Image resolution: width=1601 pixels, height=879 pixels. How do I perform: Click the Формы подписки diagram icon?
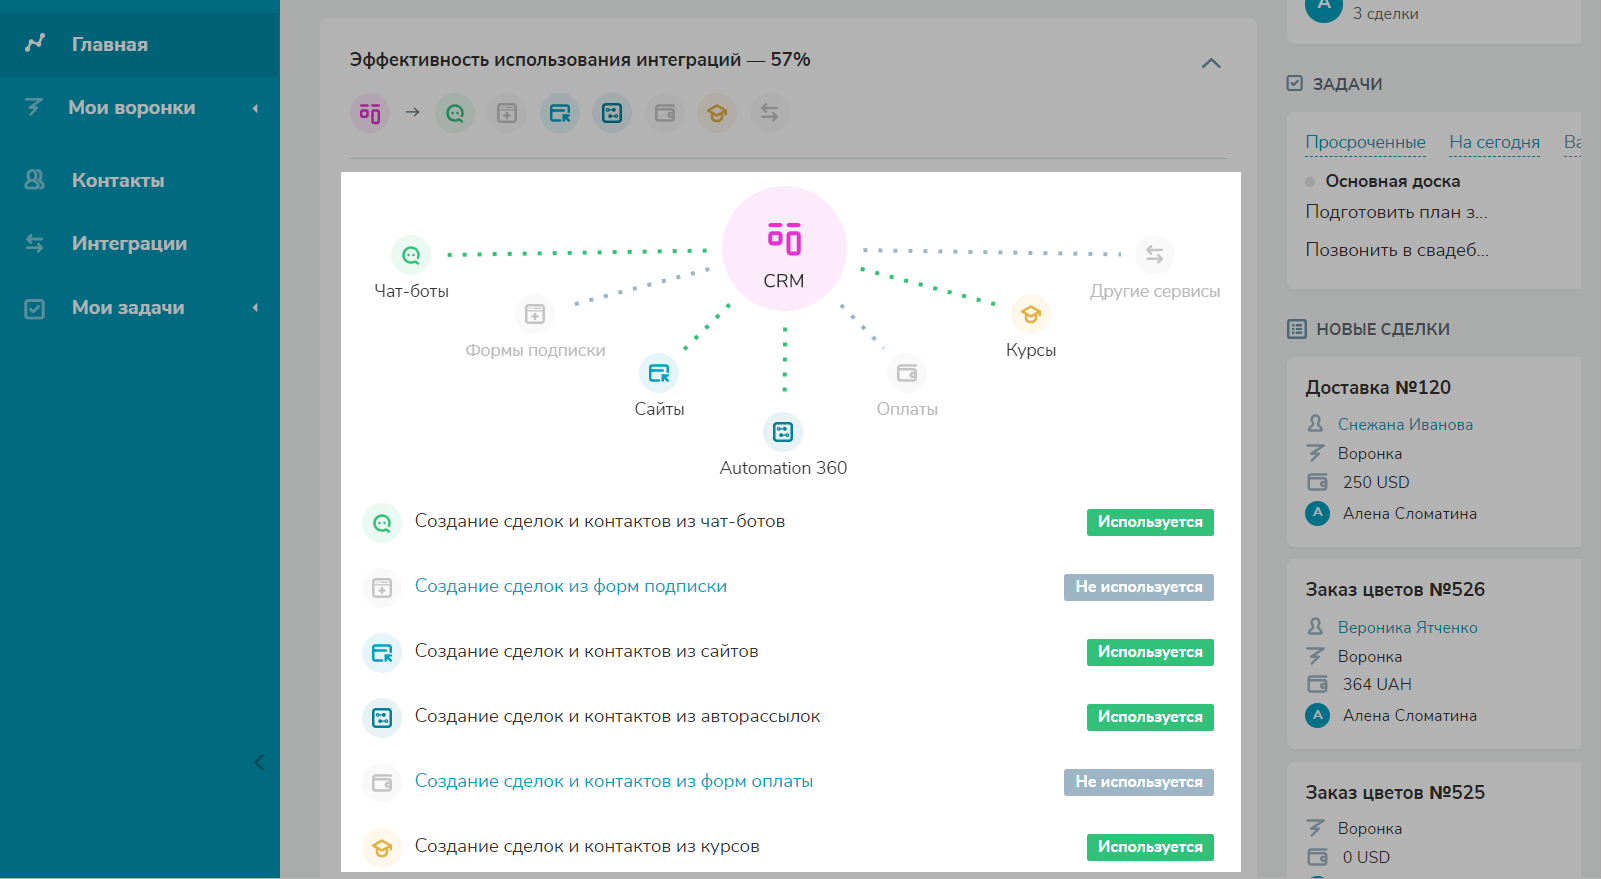pyautogui.click(x=535, y=314)
